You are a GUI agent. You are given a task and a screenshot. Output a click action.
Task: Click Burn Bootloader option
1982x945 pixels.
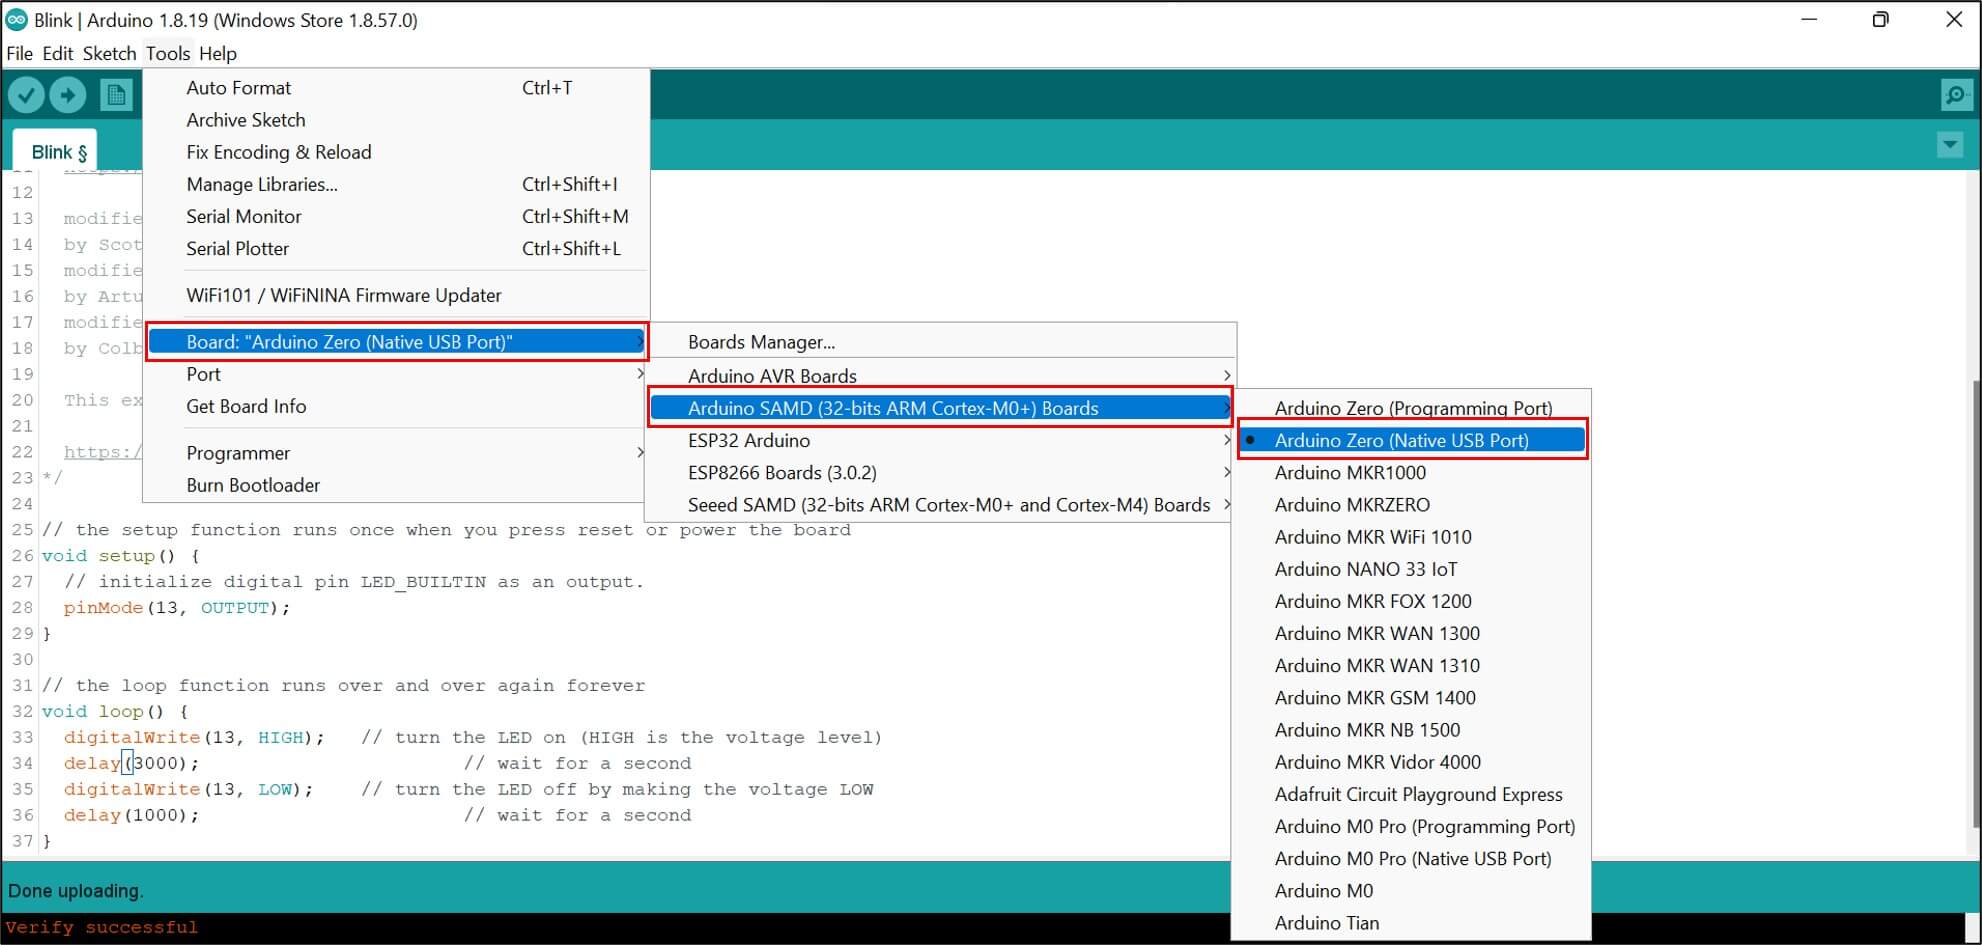(253, 485)
